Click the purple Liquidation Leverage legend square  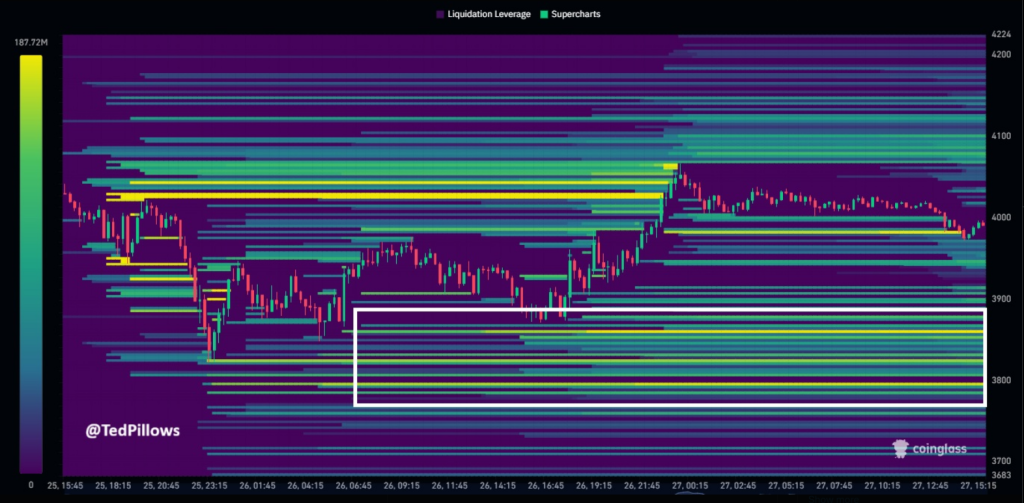[x=440, y=15]
